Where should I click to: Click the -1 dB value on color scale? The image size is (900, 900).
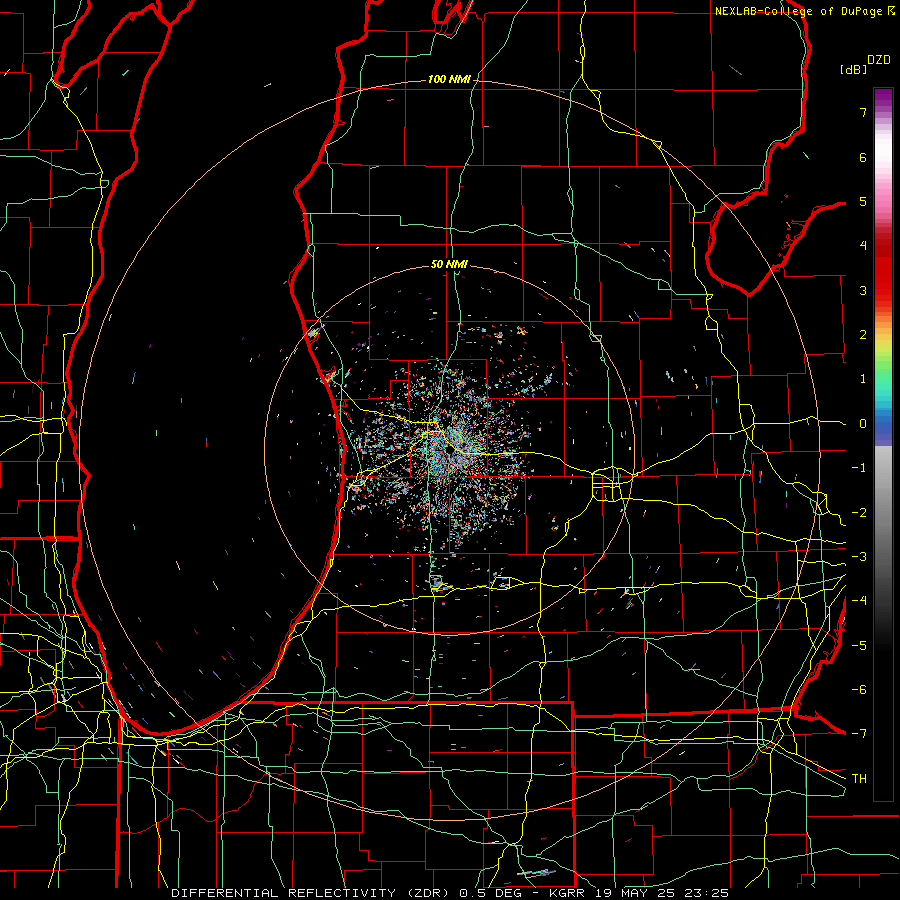[x=859, y=468]
